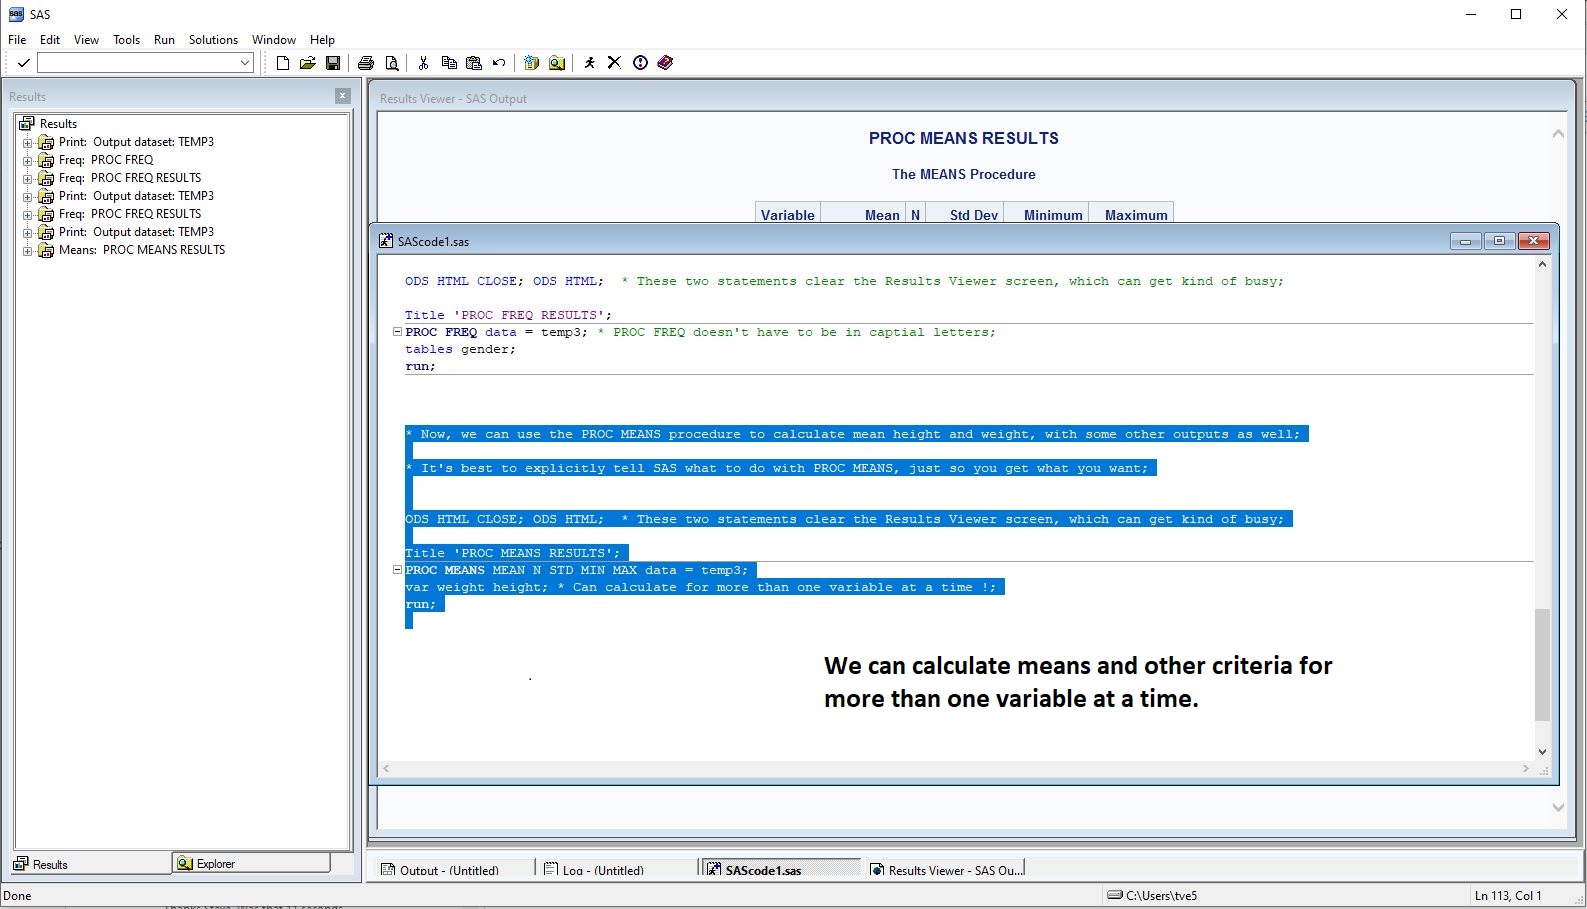This screenshot has height=909, width=1587.
Task: Click the Submit running-man icon
Action: click(589, 63)
